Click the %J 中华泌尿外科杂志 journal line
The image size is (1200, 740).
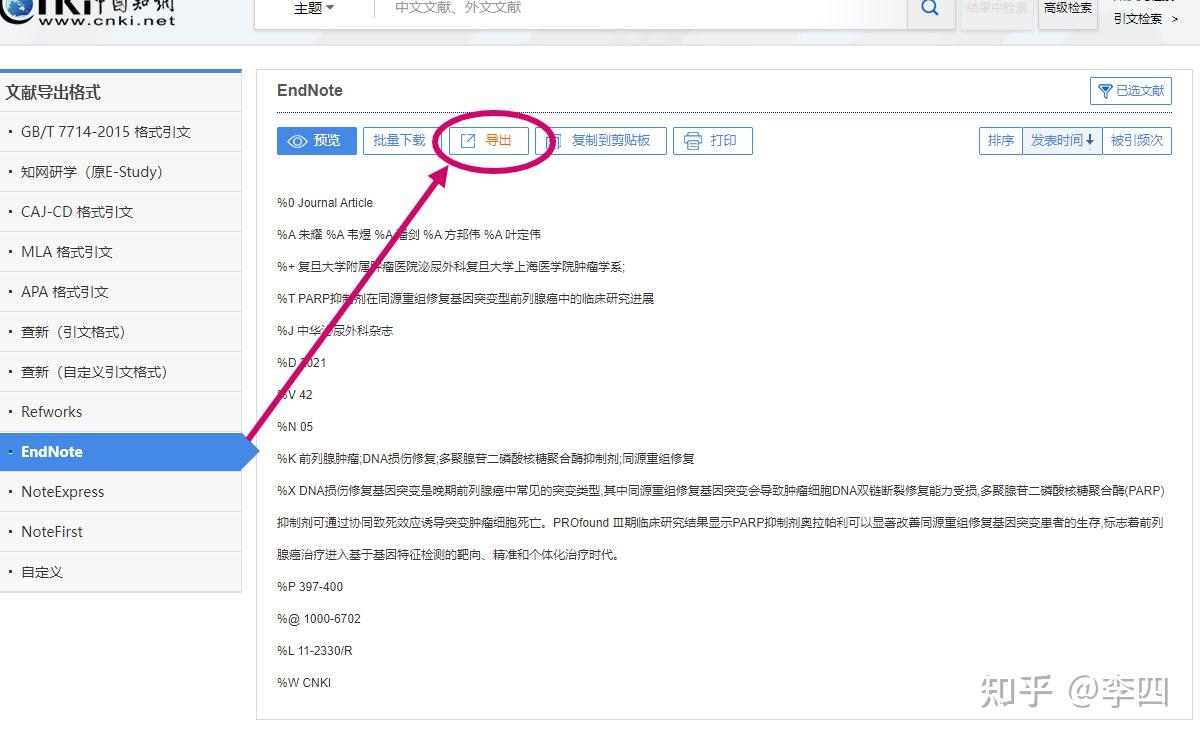pyautogui.click(x=335, y=331)
